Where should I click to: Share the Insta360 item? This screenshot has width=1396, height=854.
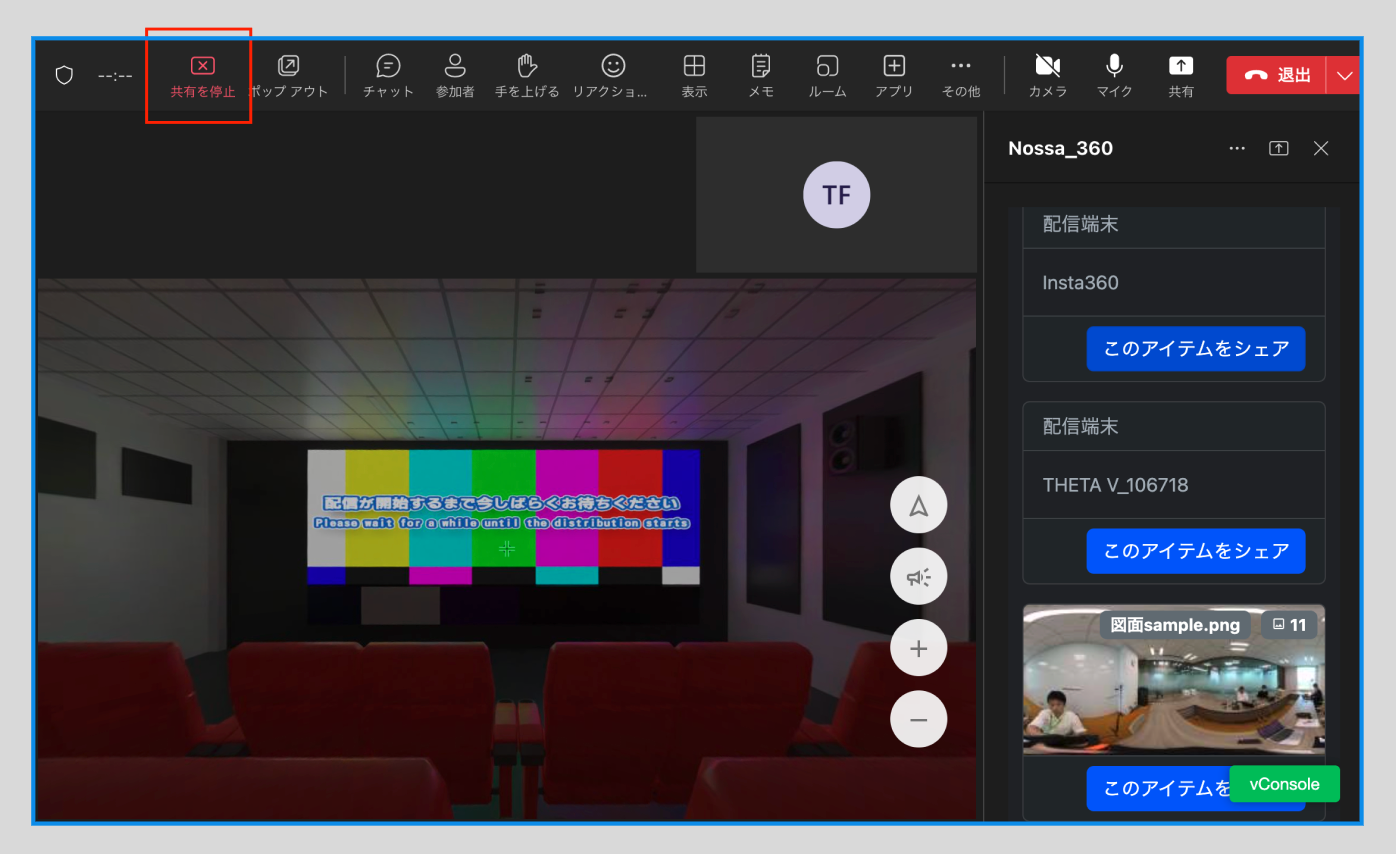pyautogui.click(x=1195, y=349)
